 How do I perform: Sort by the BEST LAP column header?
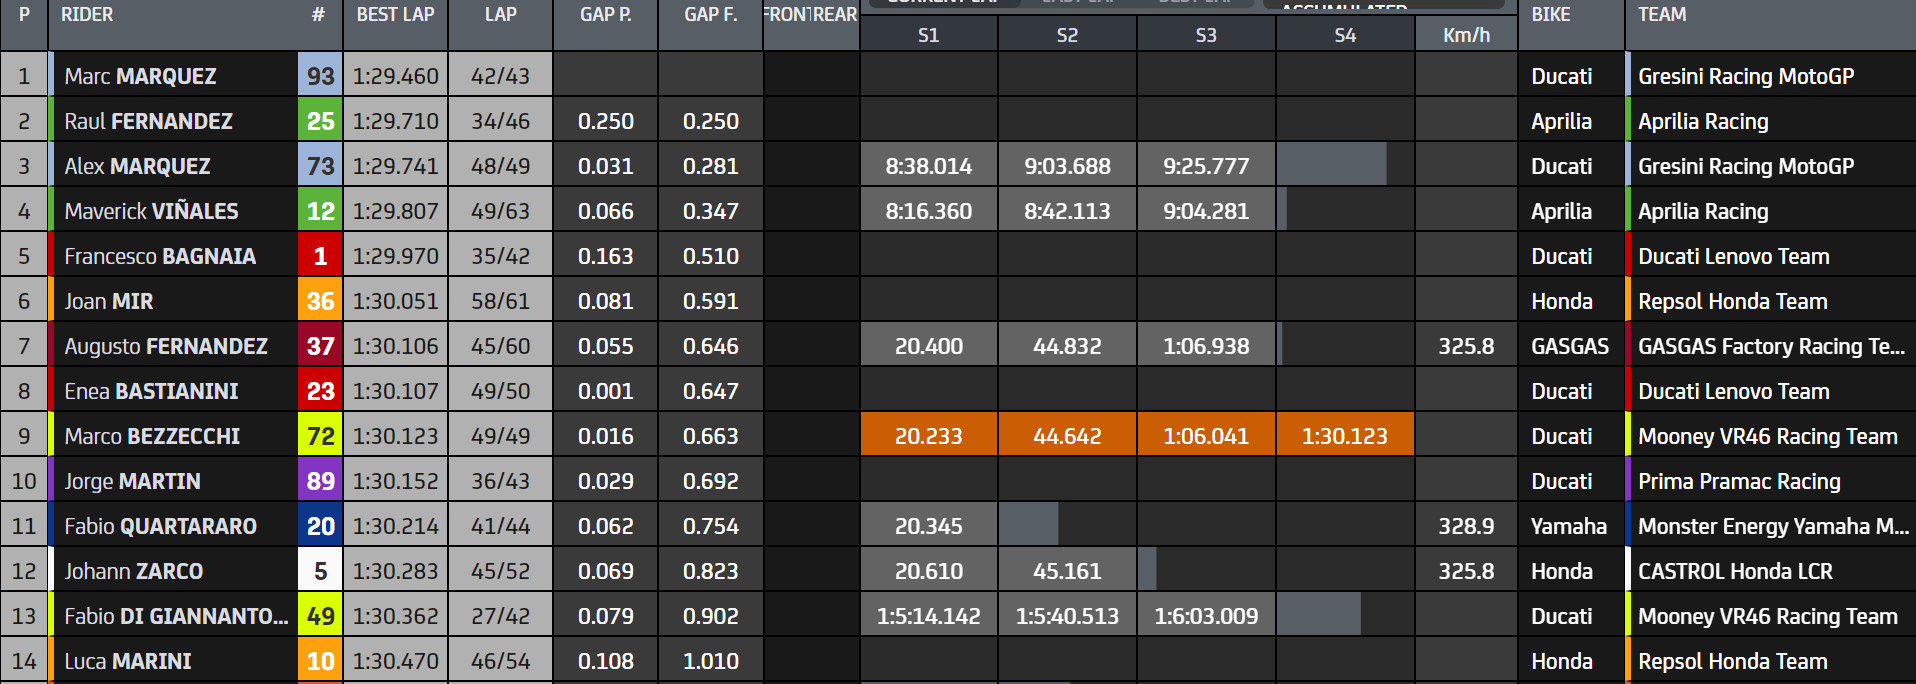[x=395, y=15]
